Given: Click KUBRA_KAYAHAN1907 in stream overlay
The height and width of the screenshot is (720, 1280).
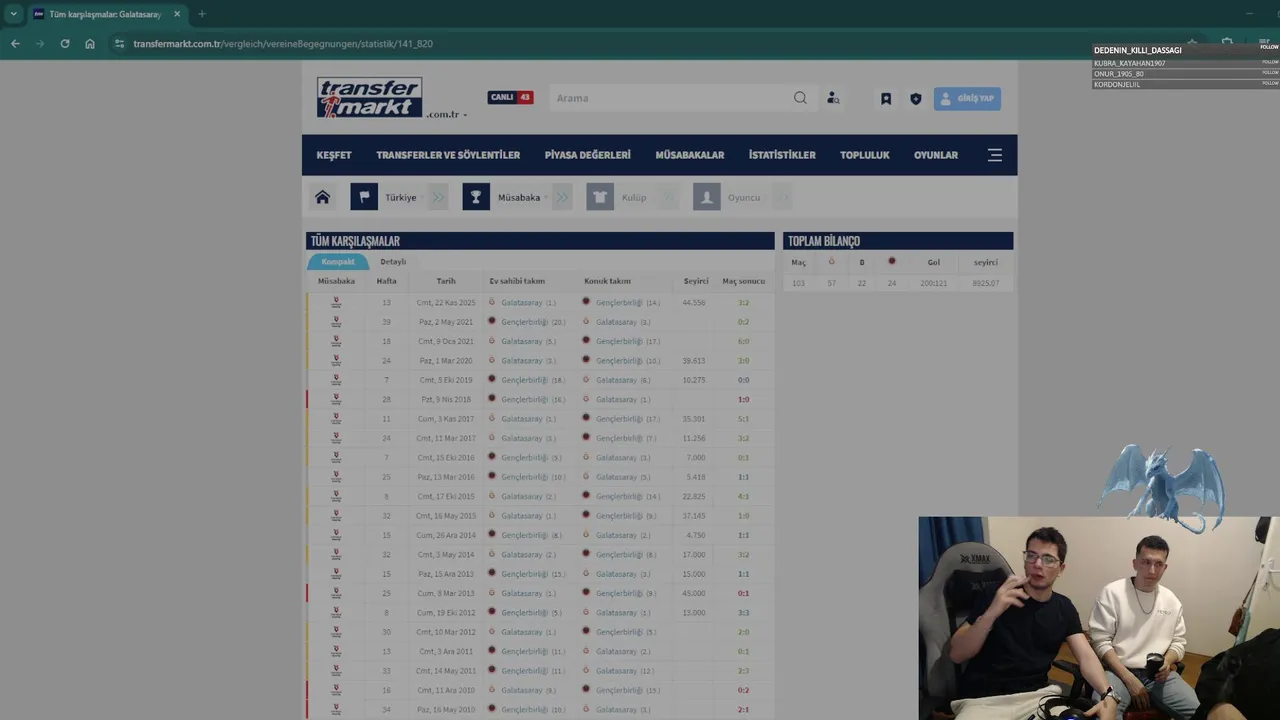Looking at the screenshot, I should (x=1130, y=63).
